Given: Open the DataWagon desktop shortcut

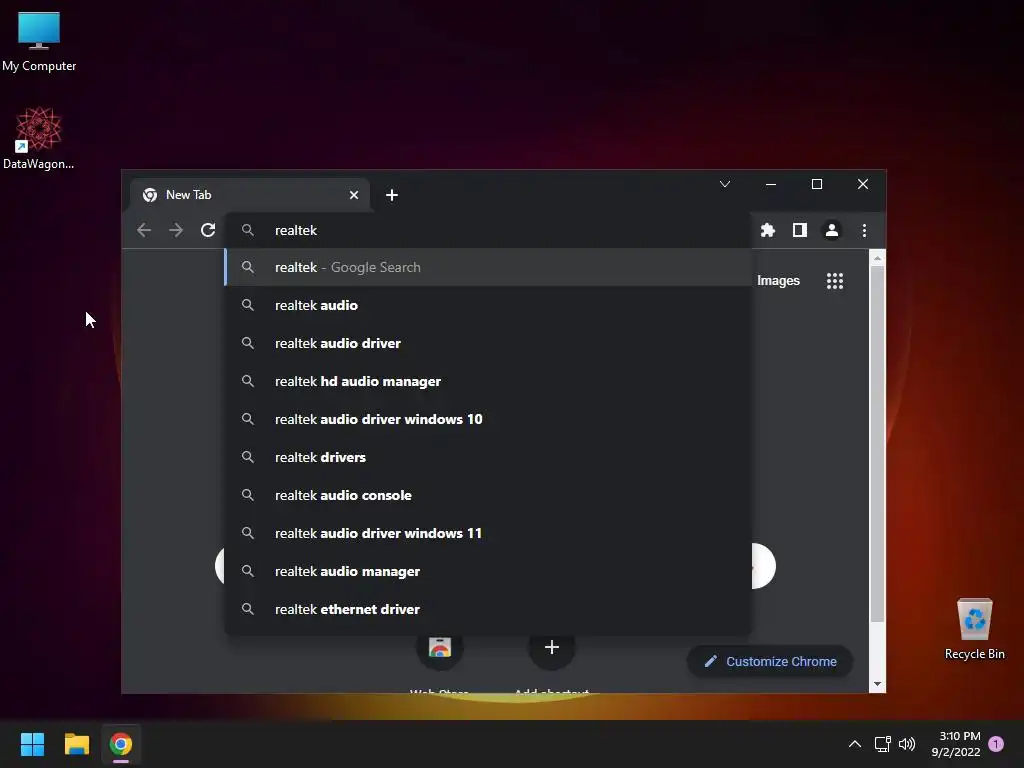Looking at the screenshot, I should coord(39,138).
